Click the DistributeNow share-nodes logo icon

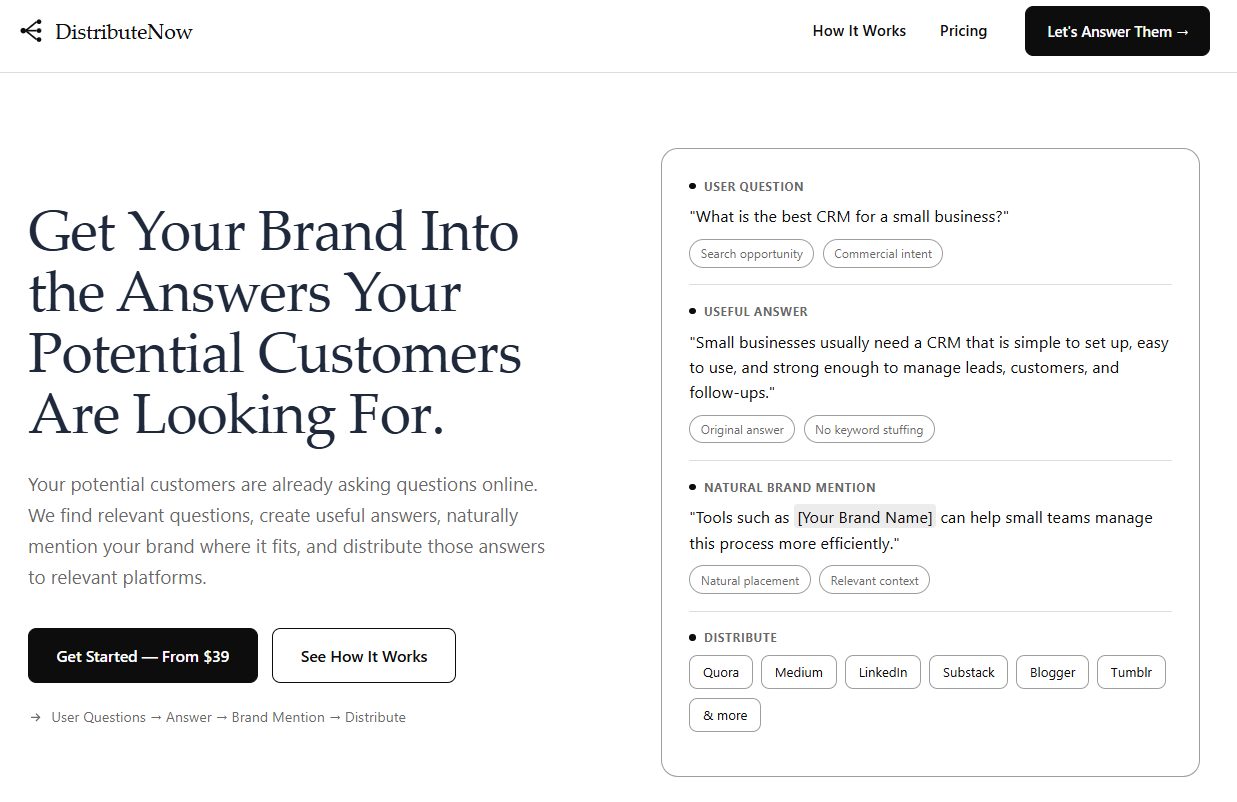31,31
